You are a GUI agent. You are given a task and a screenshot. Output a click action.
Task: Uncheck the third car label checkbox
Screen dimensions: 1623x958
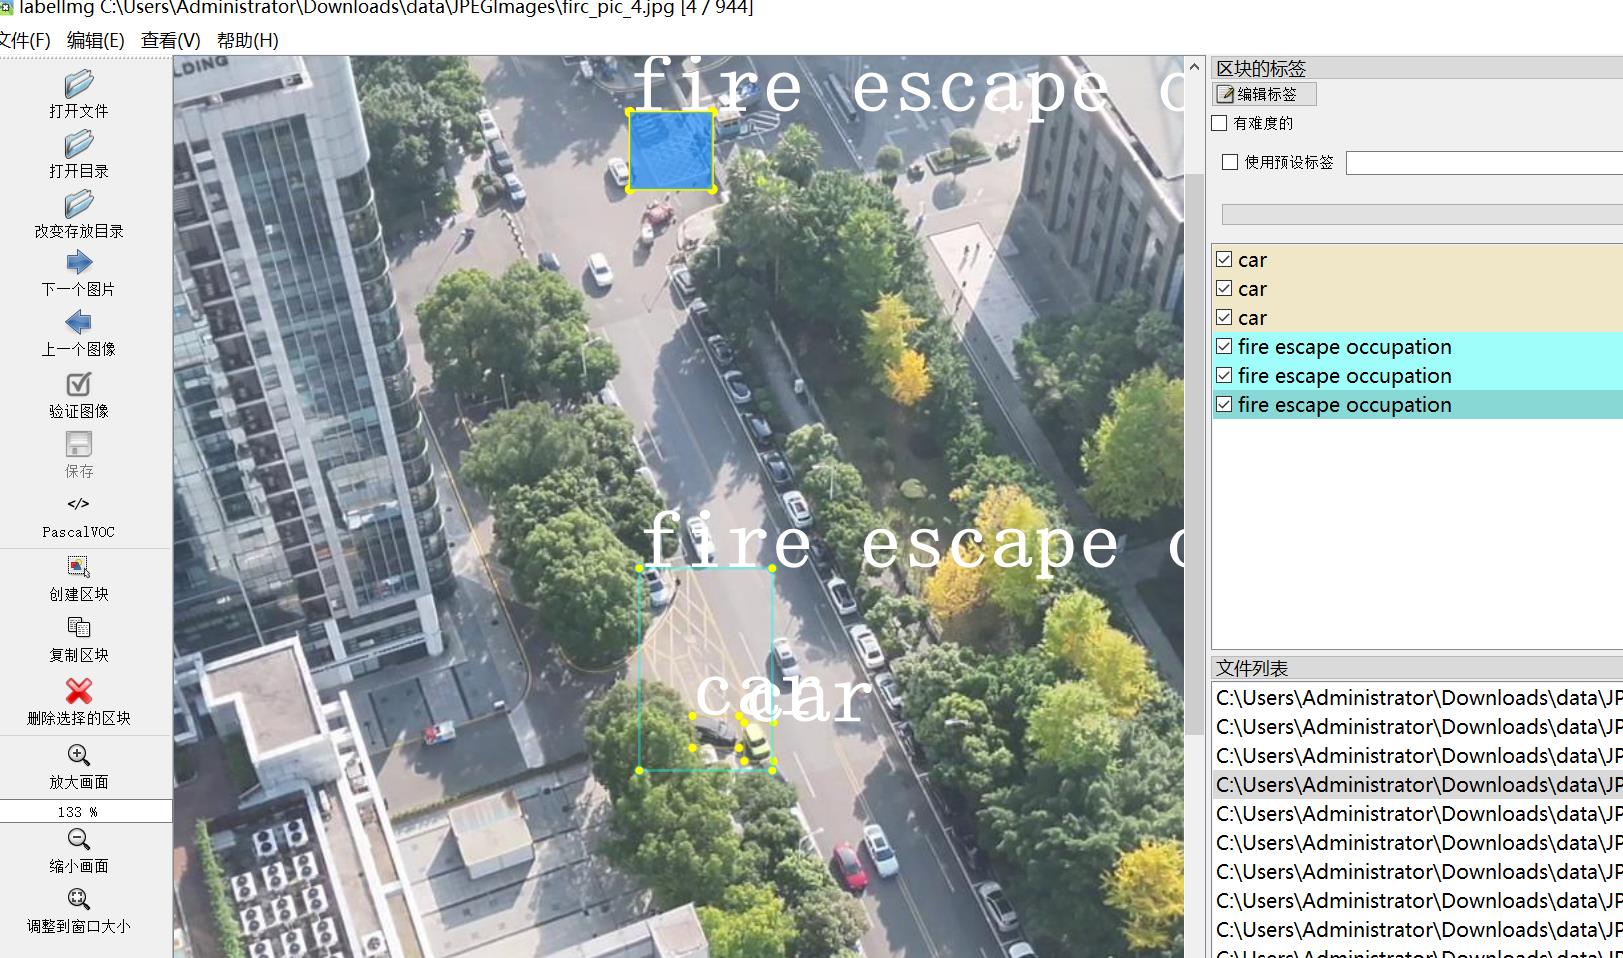click(x=1224, y=317)
